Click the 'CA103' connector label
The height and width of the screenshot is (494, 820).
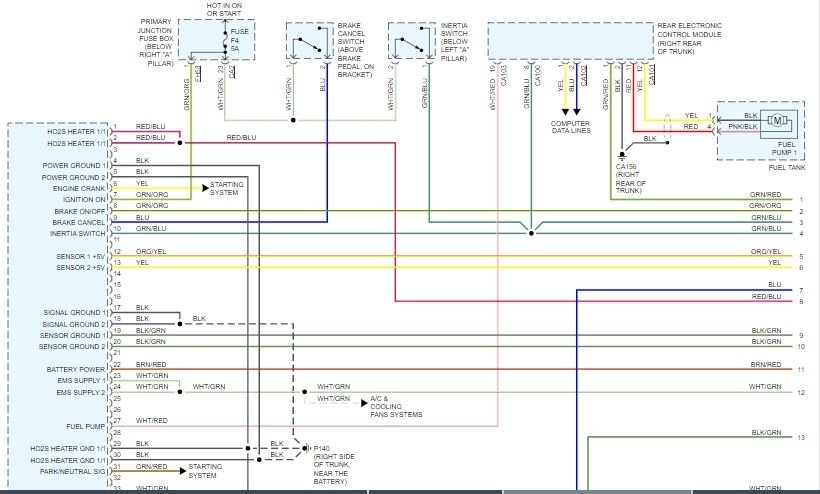tap(504, 75)
